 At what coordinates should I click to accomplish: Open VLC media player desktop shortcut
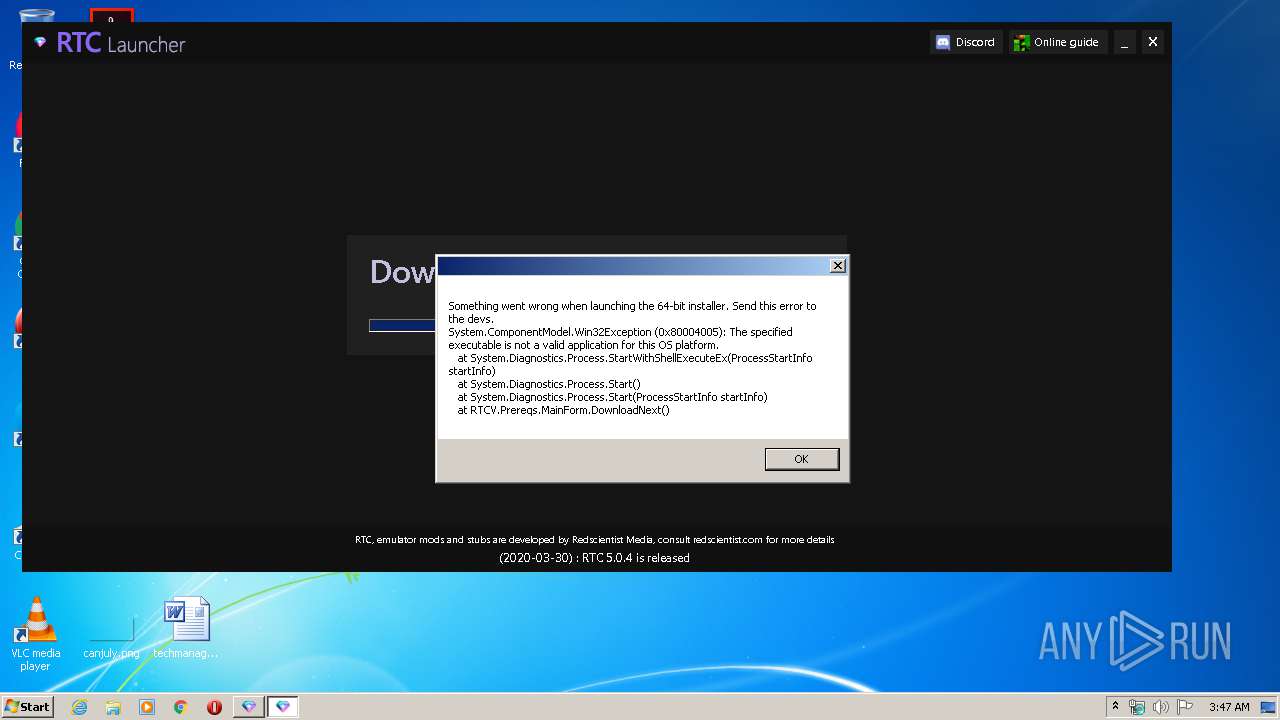click(36, 634)
